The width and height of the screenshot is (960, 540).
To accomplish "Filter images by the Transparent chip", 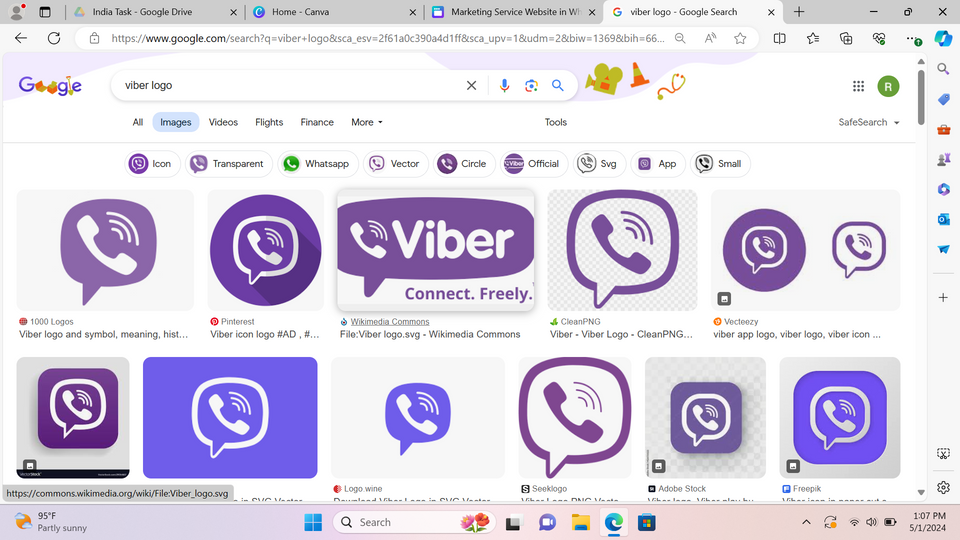I will pyautogui.click(x=228, y=163).
